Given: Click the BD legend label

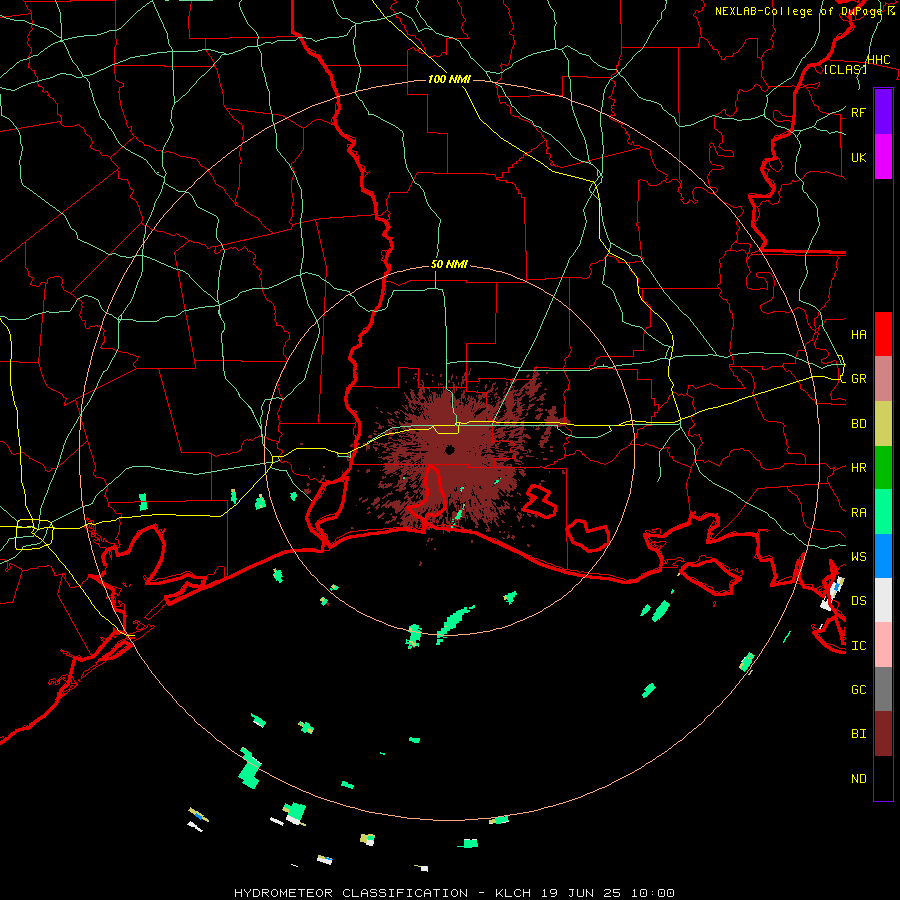Looking at the screenshot, I should tap(858, 424).
